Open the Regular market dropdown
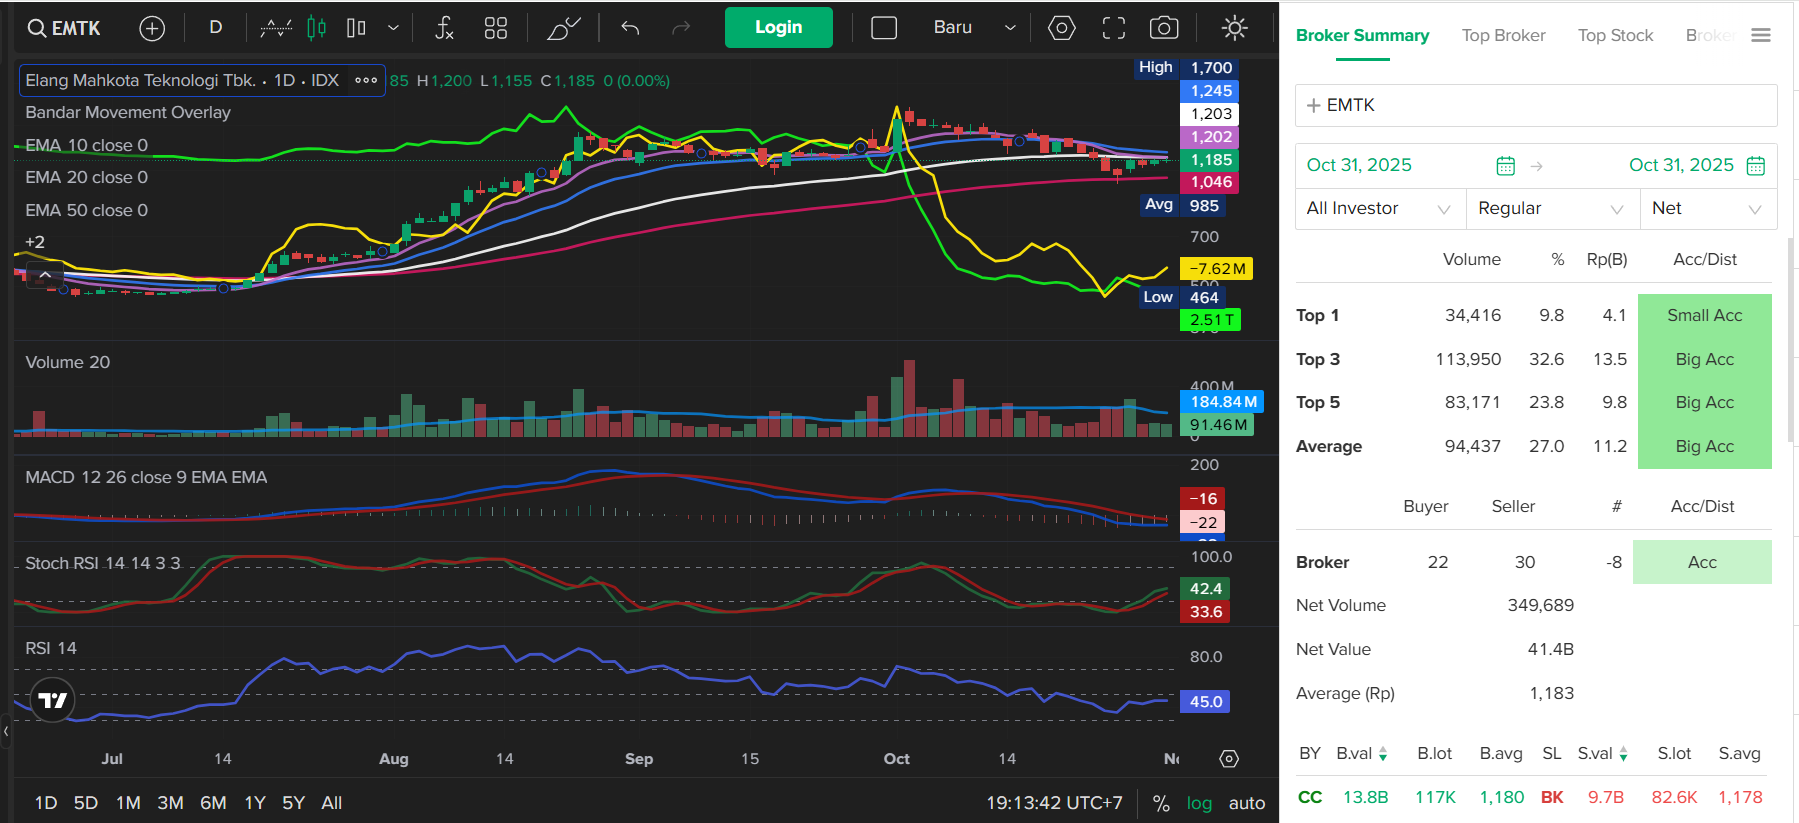The width and height of the screenshot is (1799, 823). (1553, 209)
